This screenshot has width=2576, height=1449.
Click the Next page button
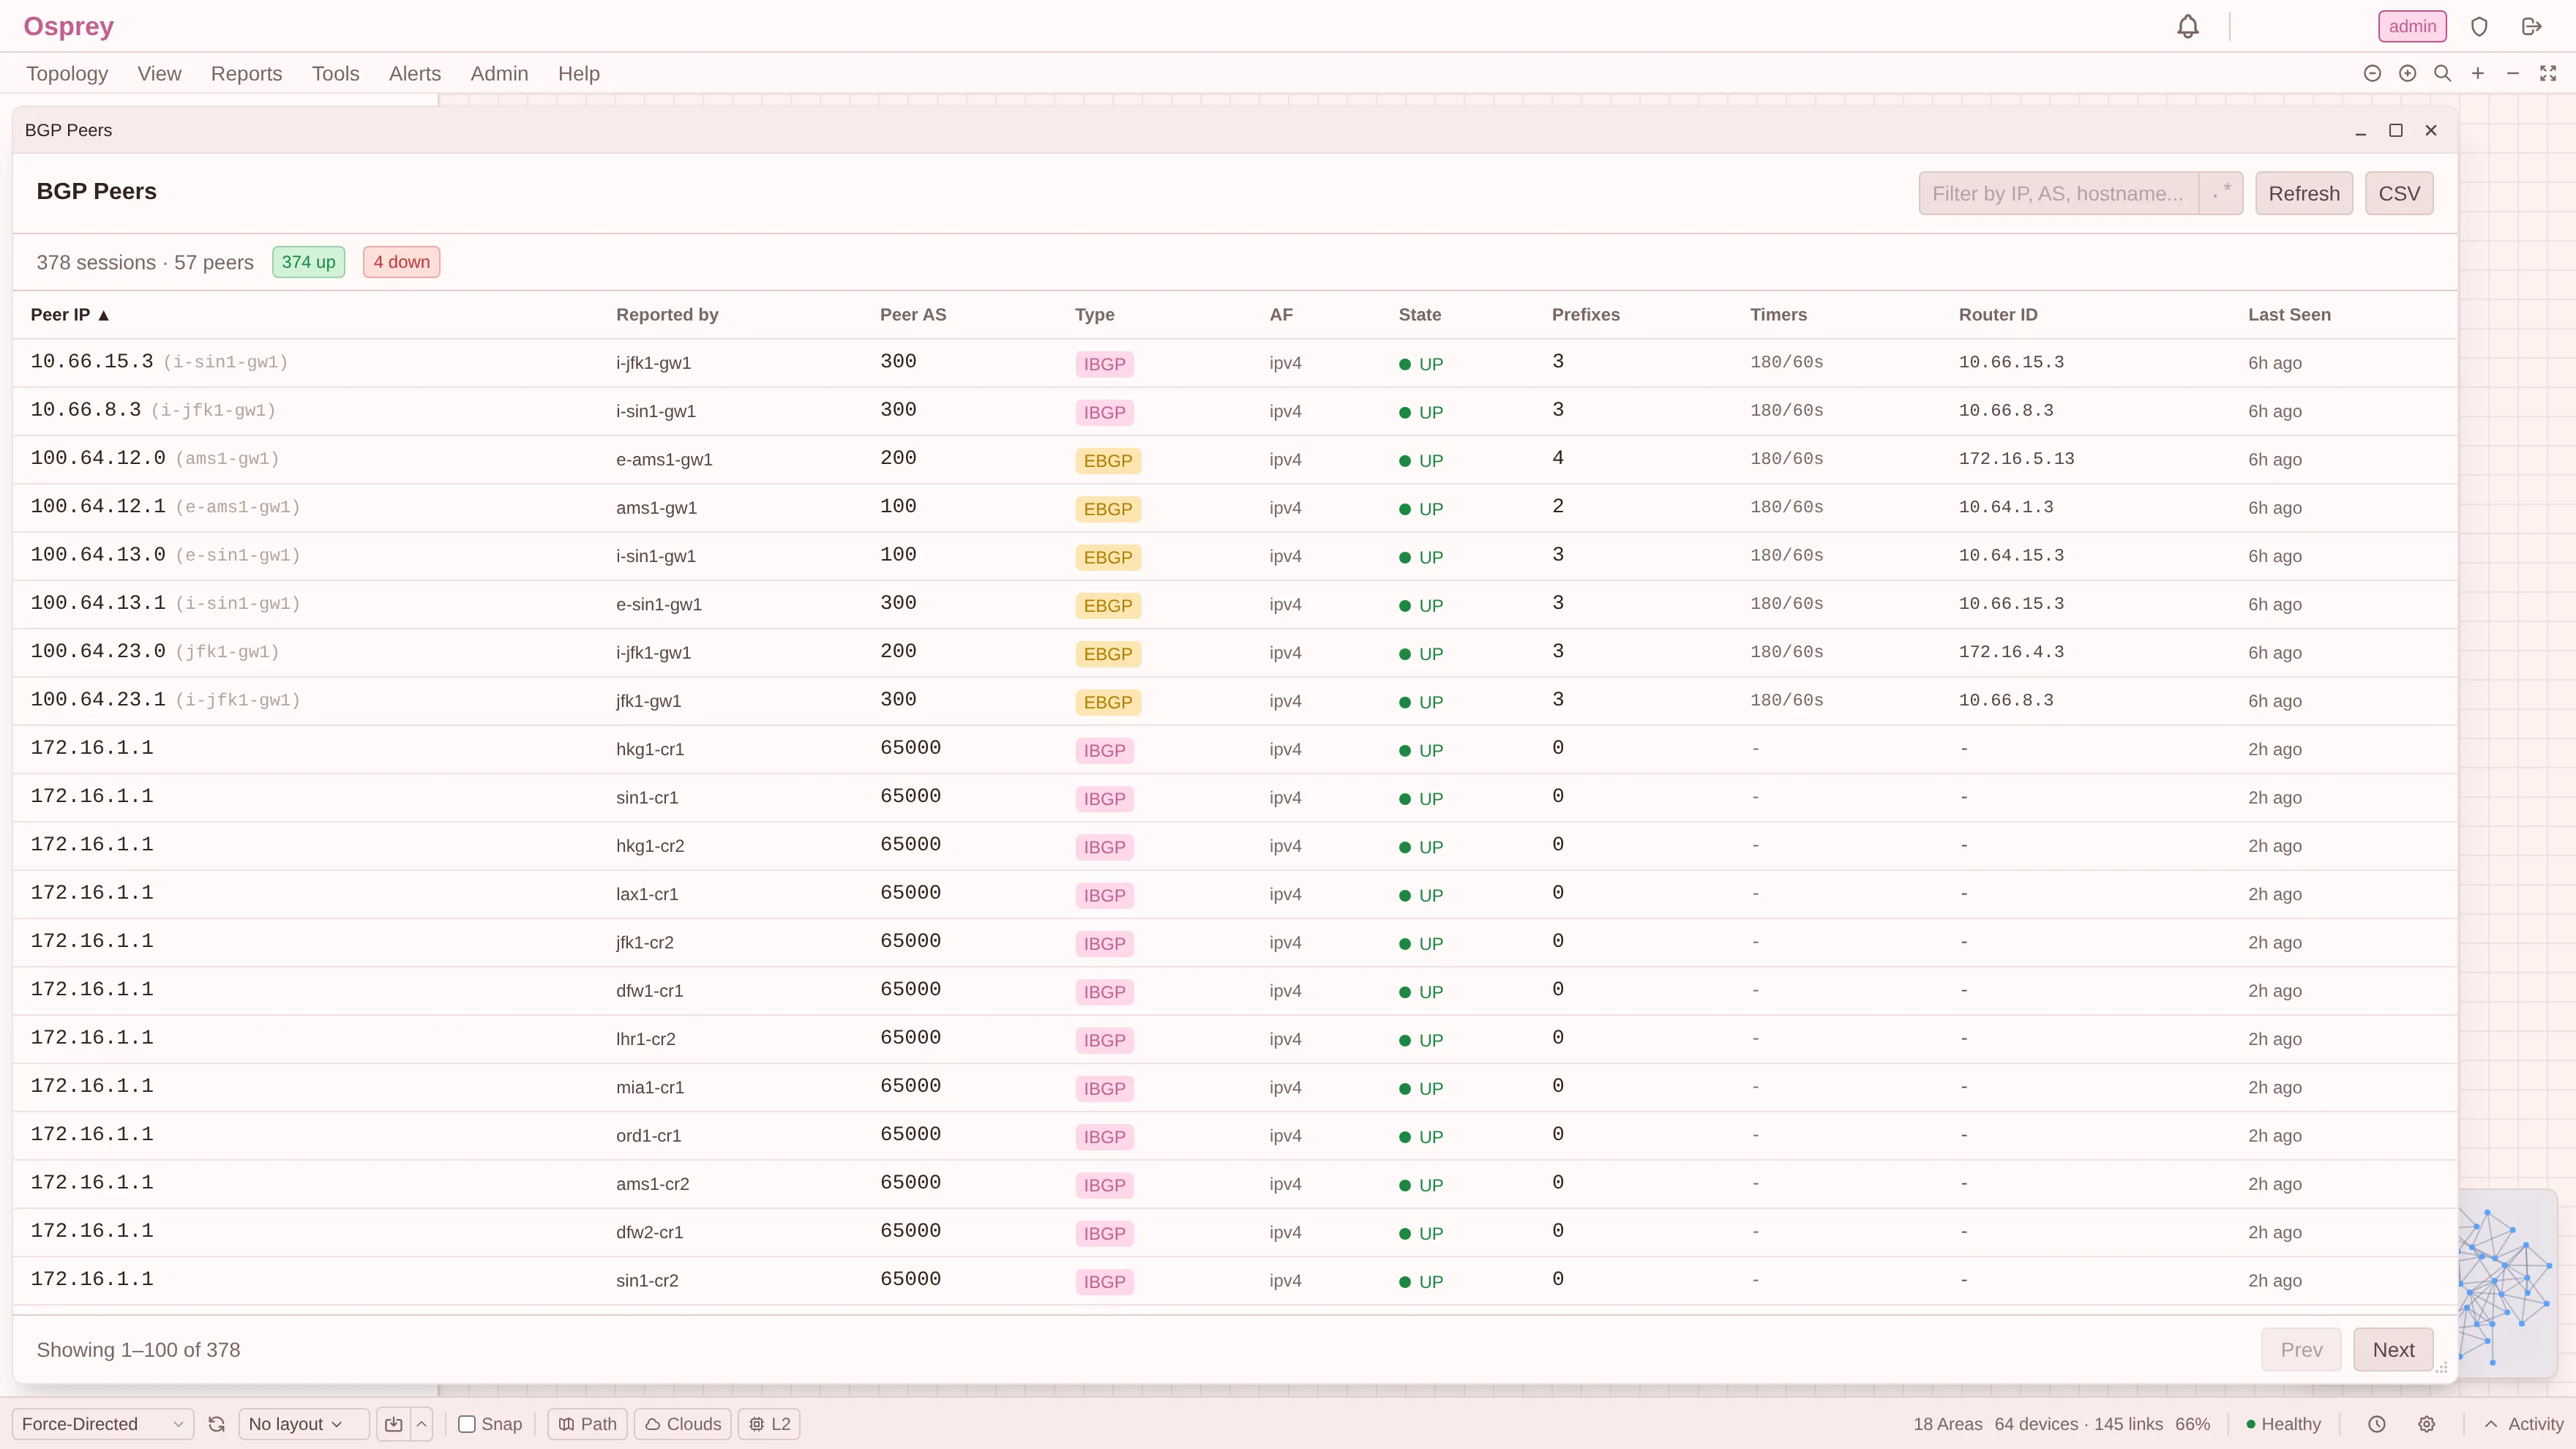pos(2393,1350)
